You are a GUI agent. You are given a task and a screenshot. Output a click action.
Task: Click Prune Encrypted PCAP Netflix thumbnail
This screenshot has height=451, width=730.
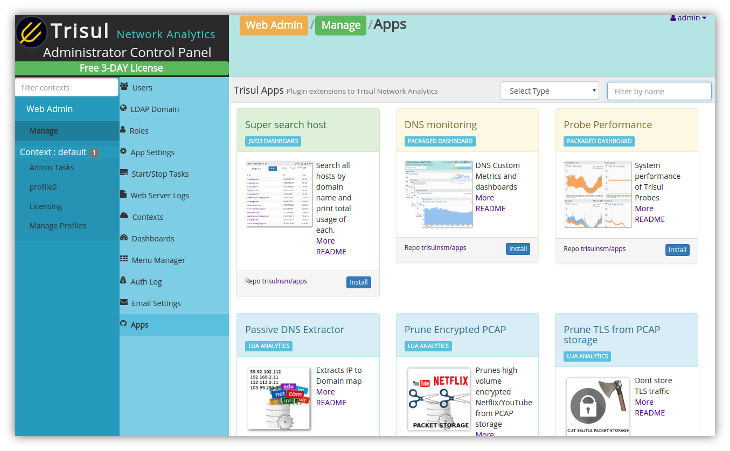[439, 399]
